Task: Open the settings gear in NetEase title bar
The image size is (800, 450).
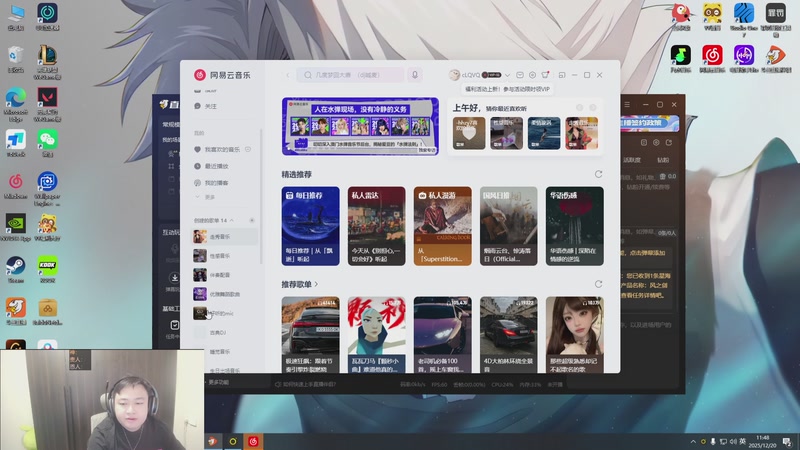Action: 532,75
